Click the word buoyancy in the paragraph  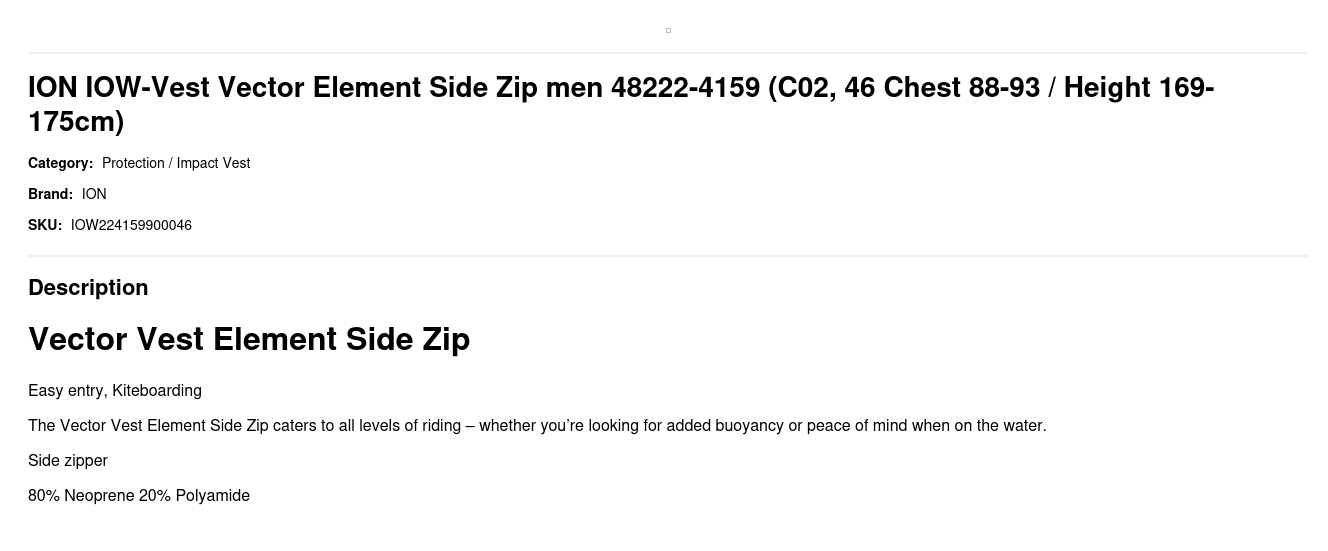[x=749, y=425]
